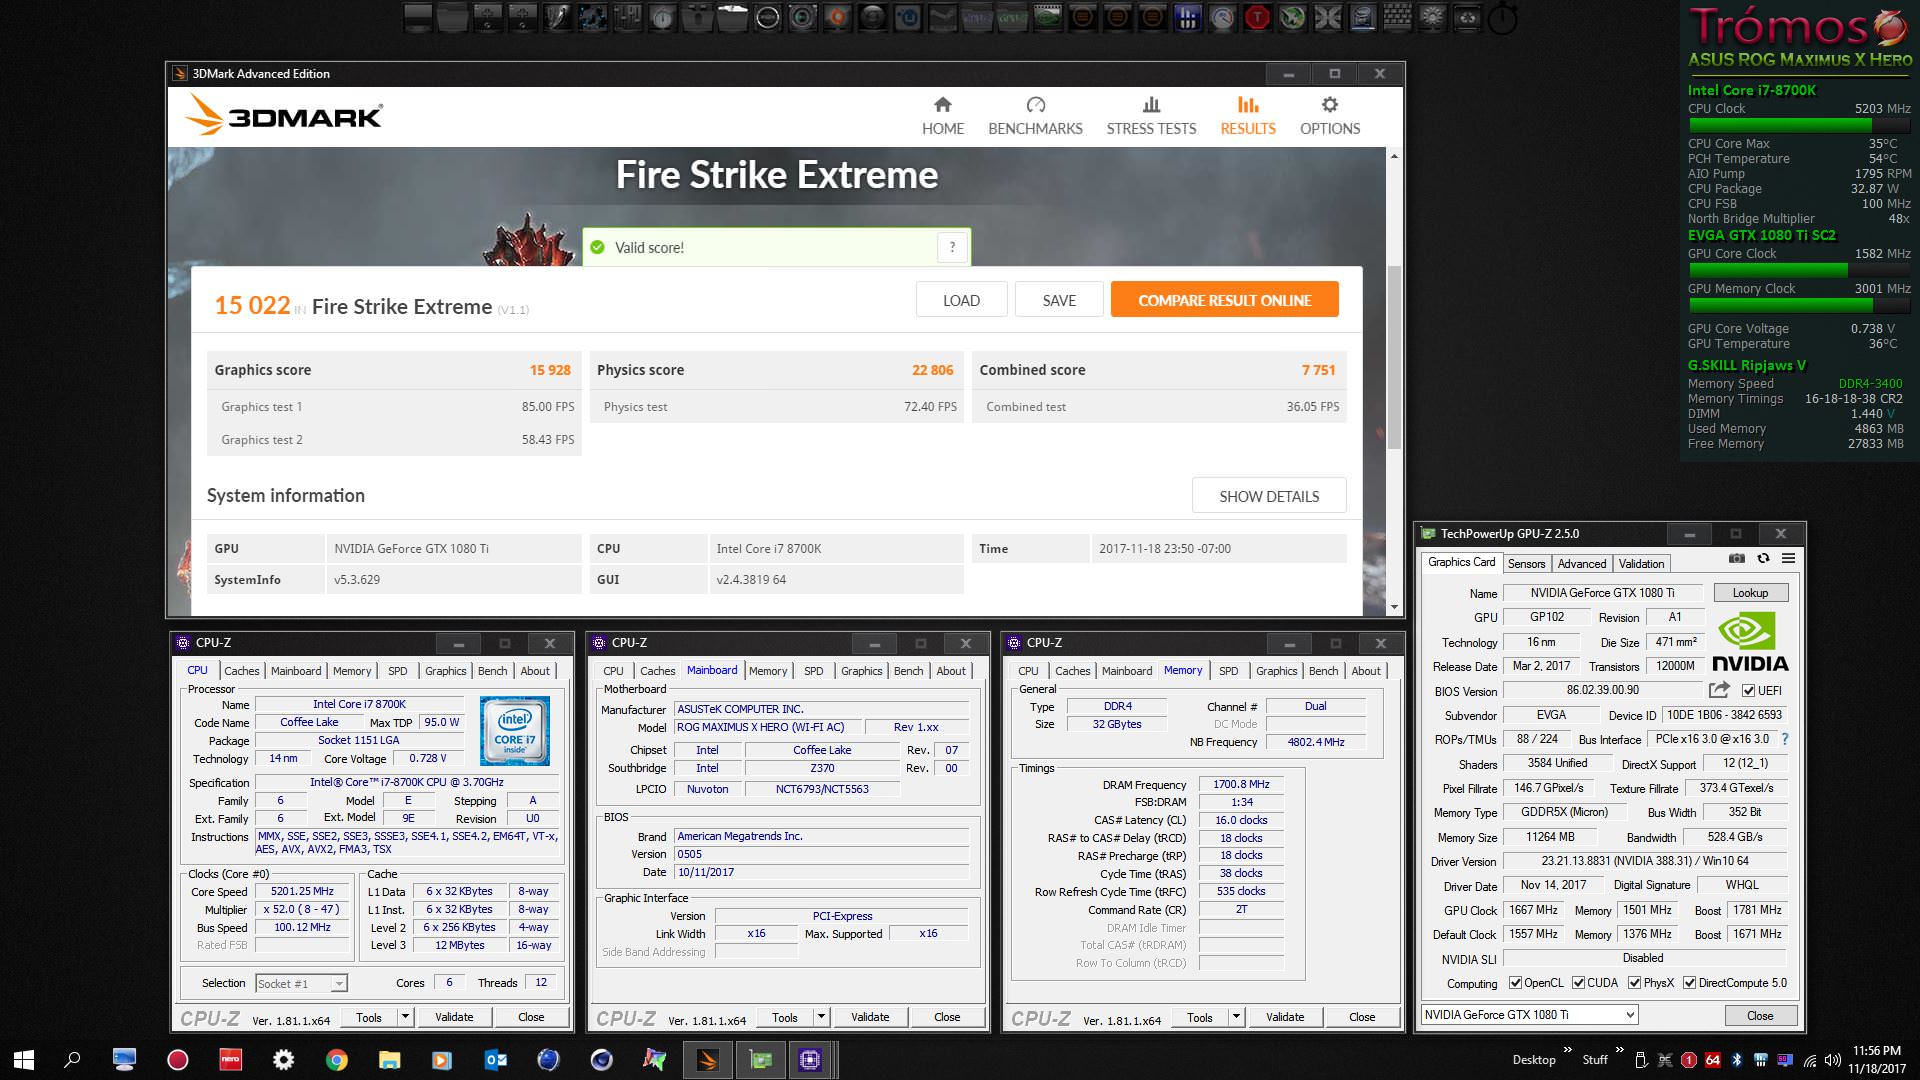Click 3DMark scrollbar down arrow
This screenshot has height=1080, width=1920.
click(1394, 606)
